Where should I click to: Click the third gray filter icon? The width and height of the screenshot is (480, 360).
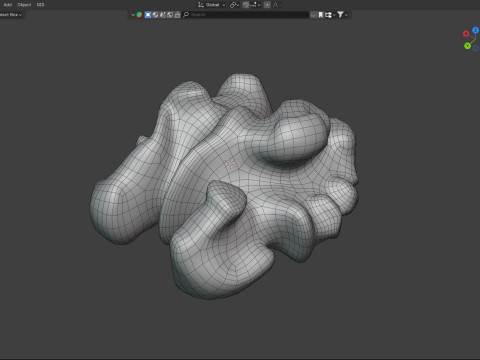[x=162, y=15]
